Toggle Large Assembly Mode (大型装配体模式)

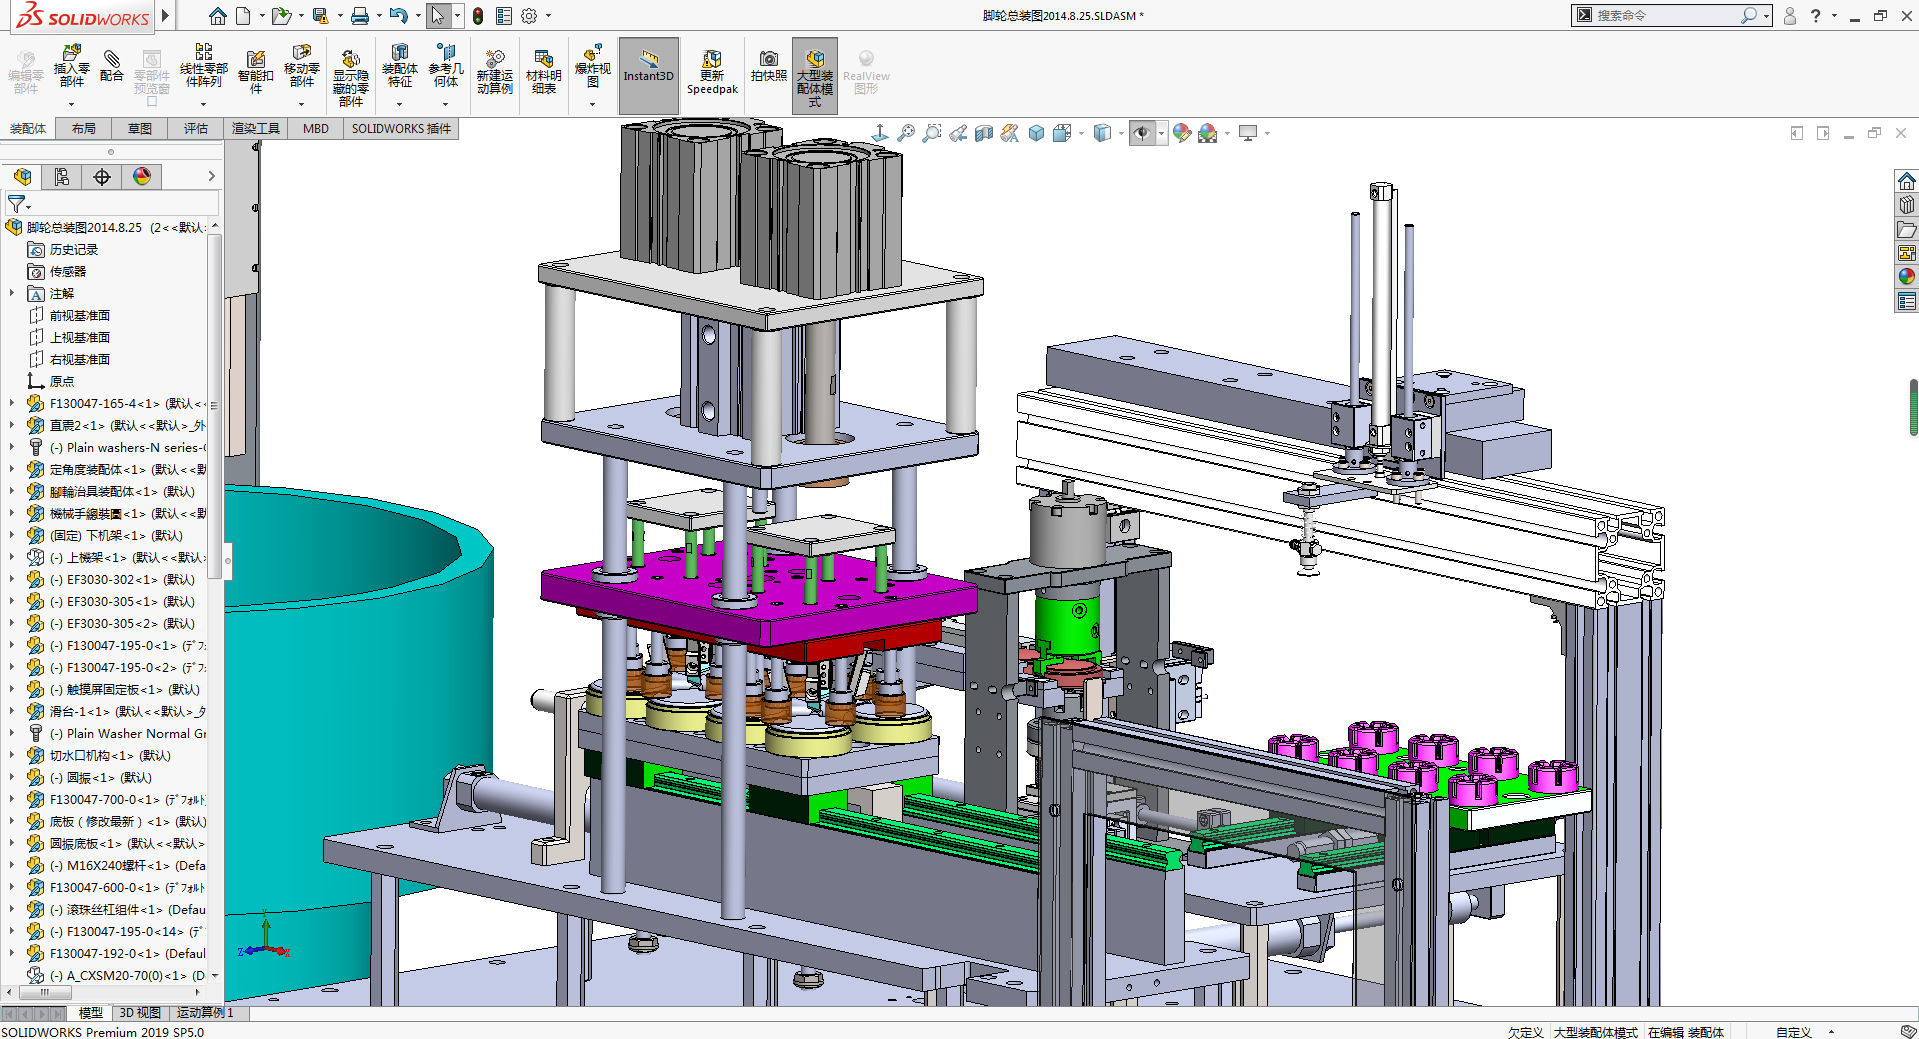[x=815, y=75]
